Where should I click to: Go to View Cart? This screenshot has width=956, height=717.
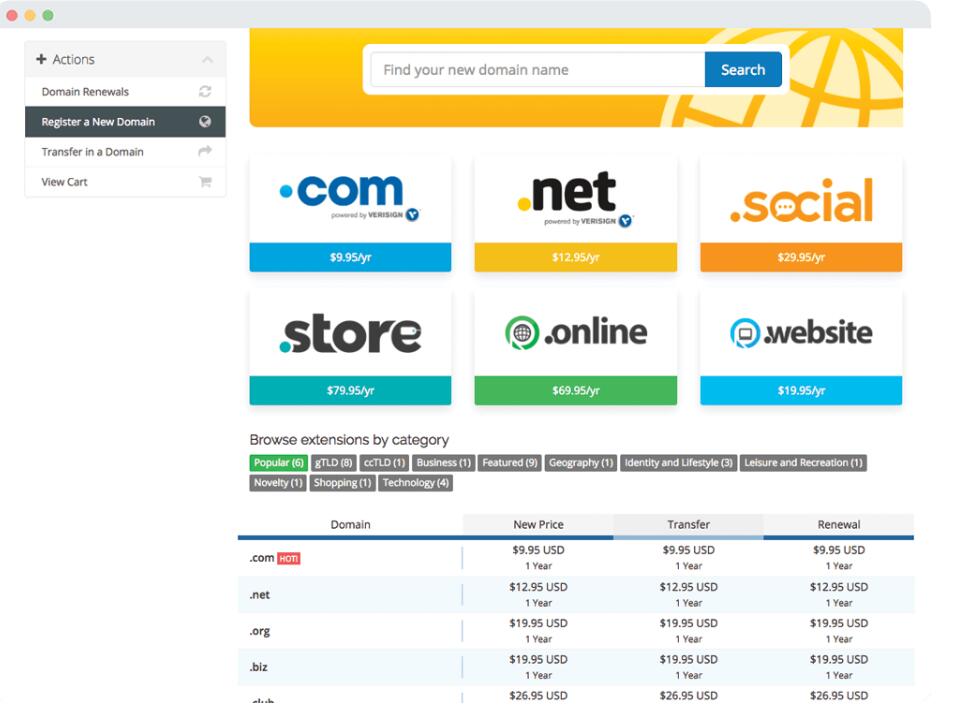(x=125, y=182)
